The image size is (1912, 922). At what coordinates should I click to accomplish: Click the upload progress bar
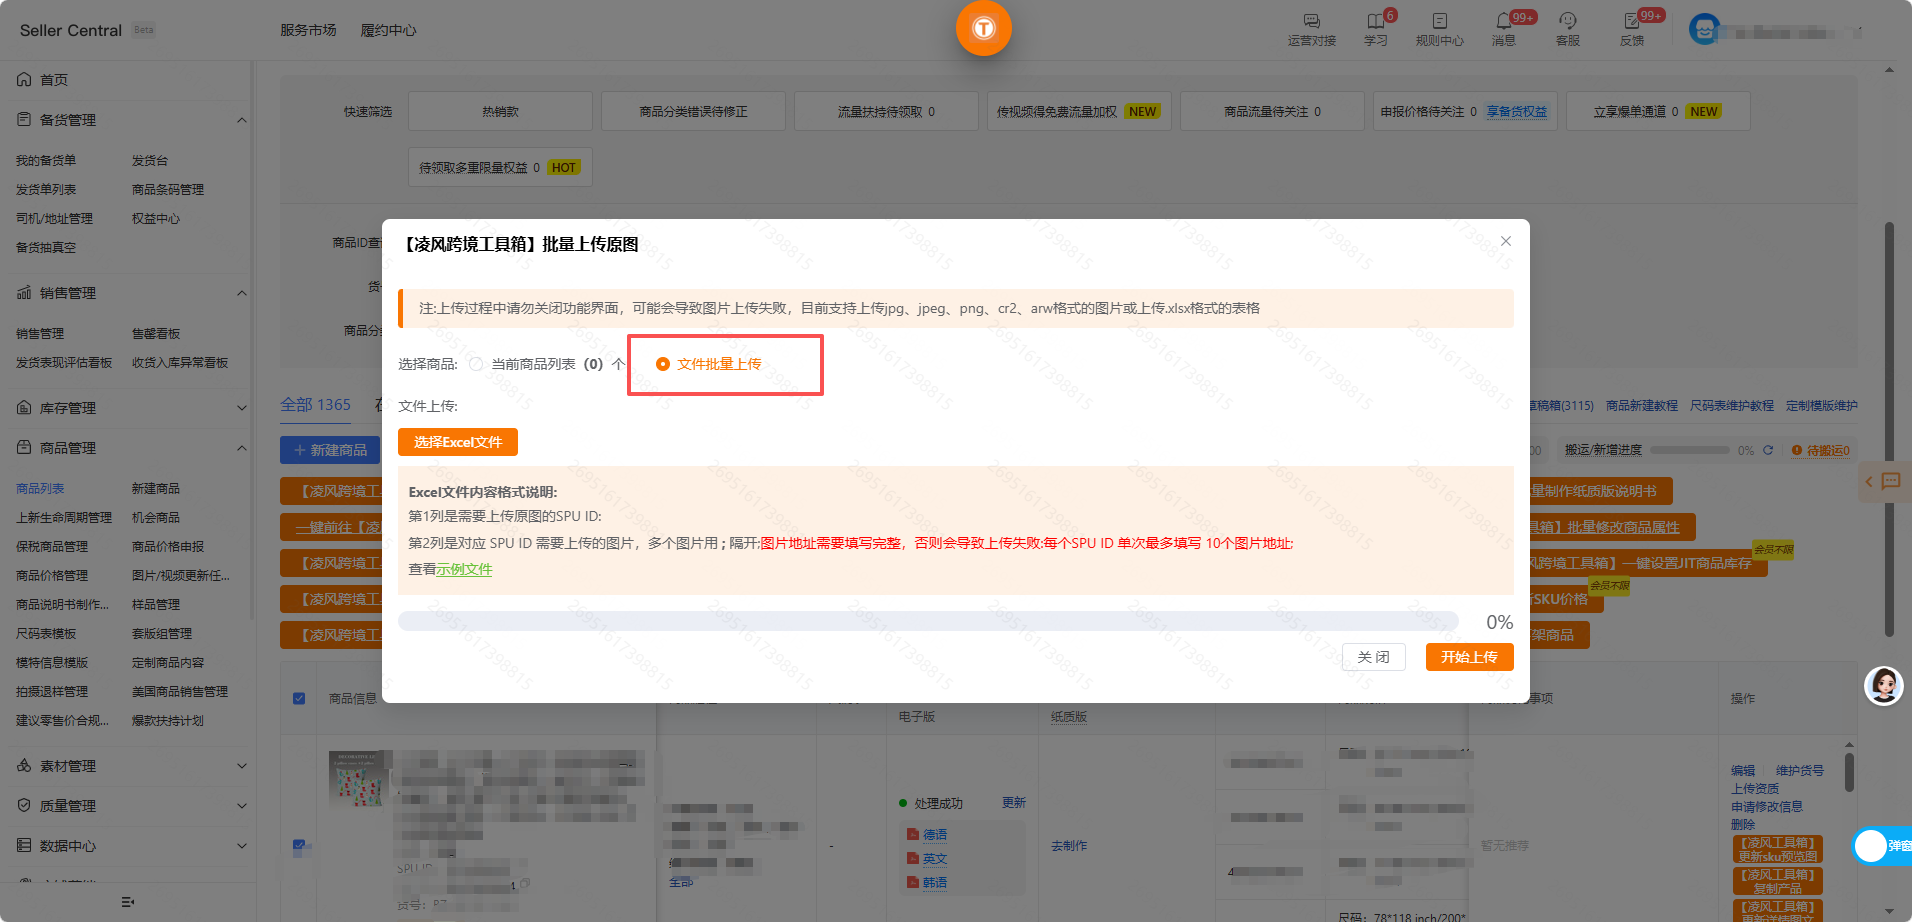click(x=927, y=621)
